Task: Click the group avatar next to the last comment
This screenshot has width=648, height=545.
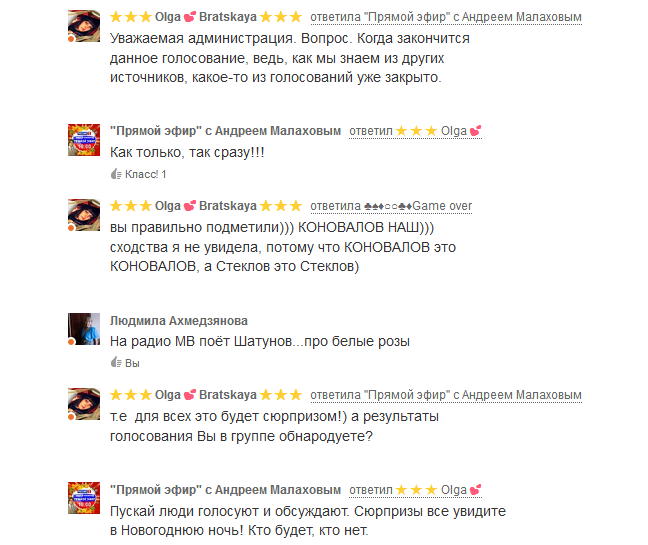Action: coord(84,498)
